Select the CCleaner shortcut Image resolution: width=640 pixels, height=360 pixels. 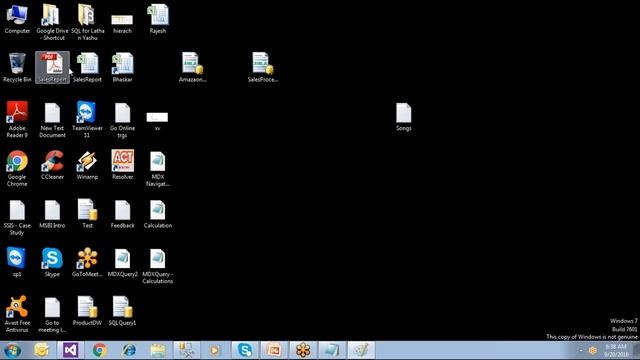[52, 165]
